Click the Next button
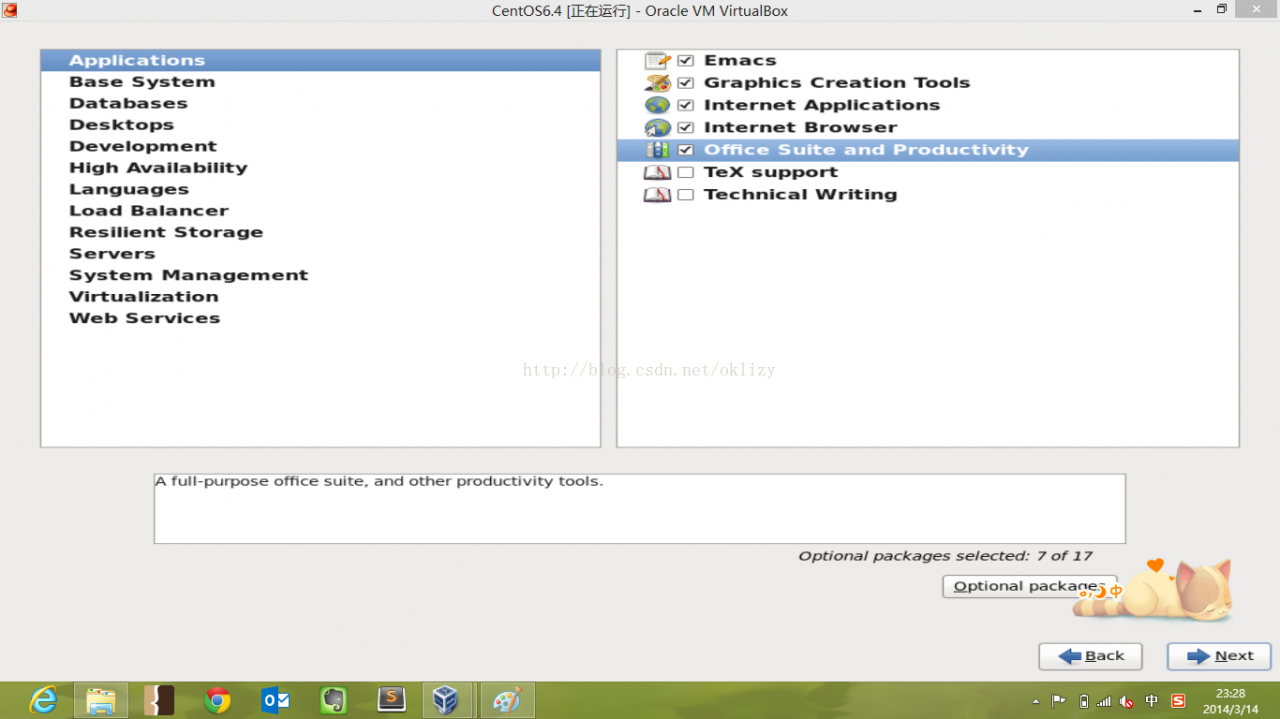This screenshot has height=719, width=1280. pos(1219,656)
